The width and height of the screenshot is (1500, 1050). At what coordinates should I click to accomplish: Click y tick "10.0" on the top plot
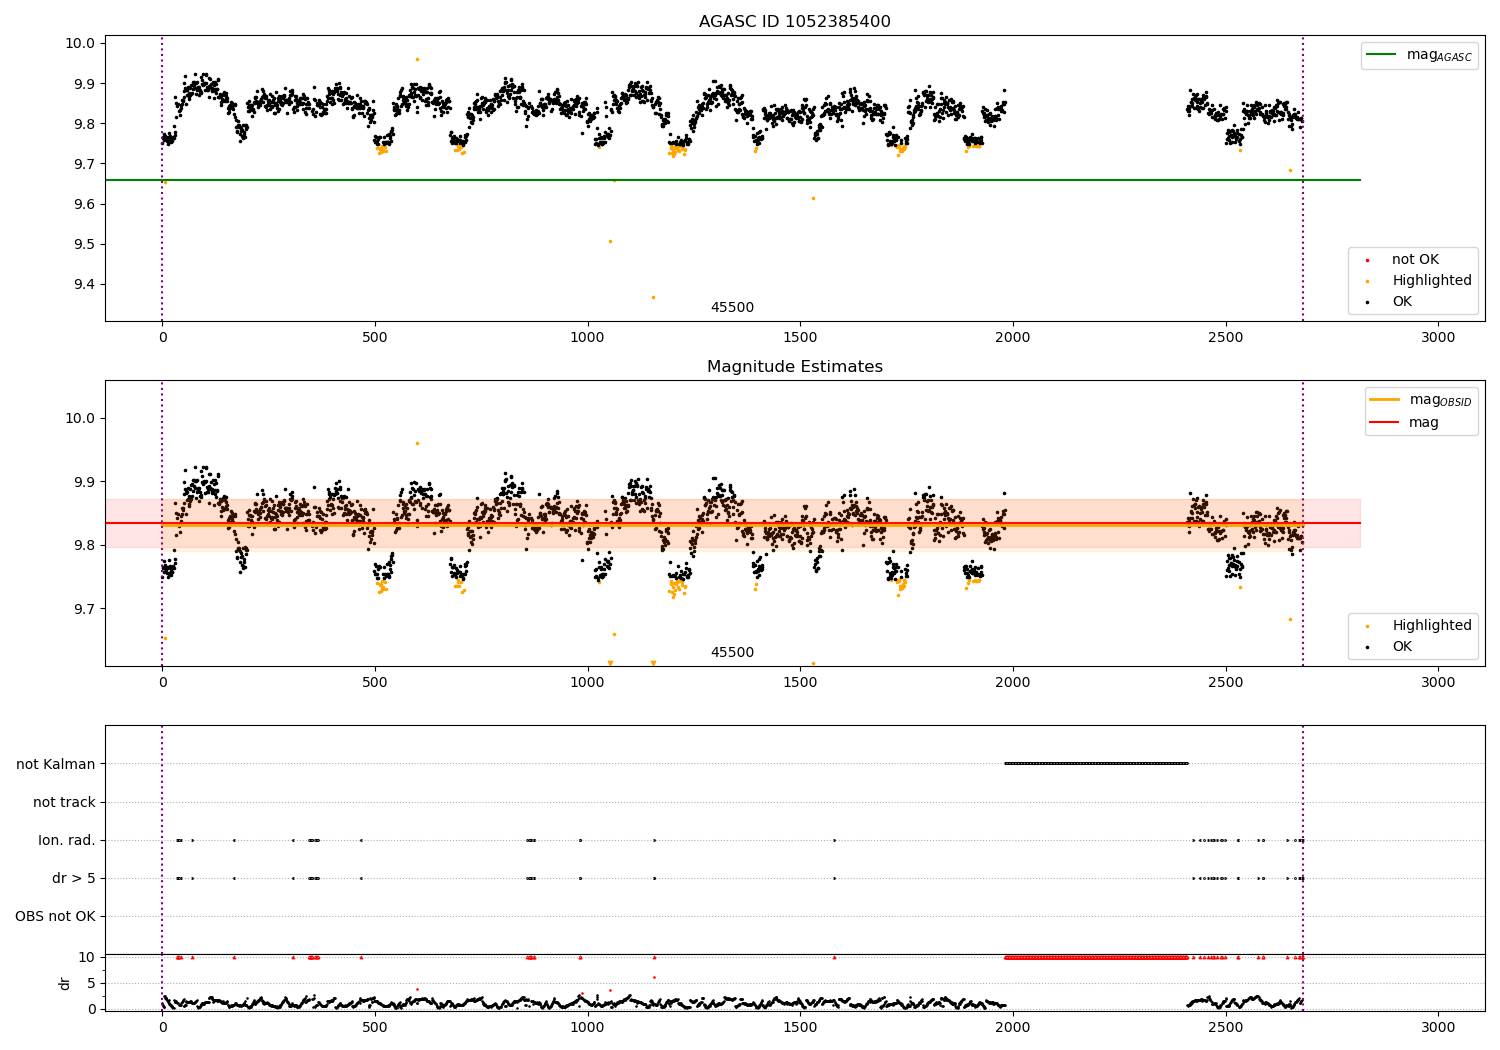tap(79, 44)
